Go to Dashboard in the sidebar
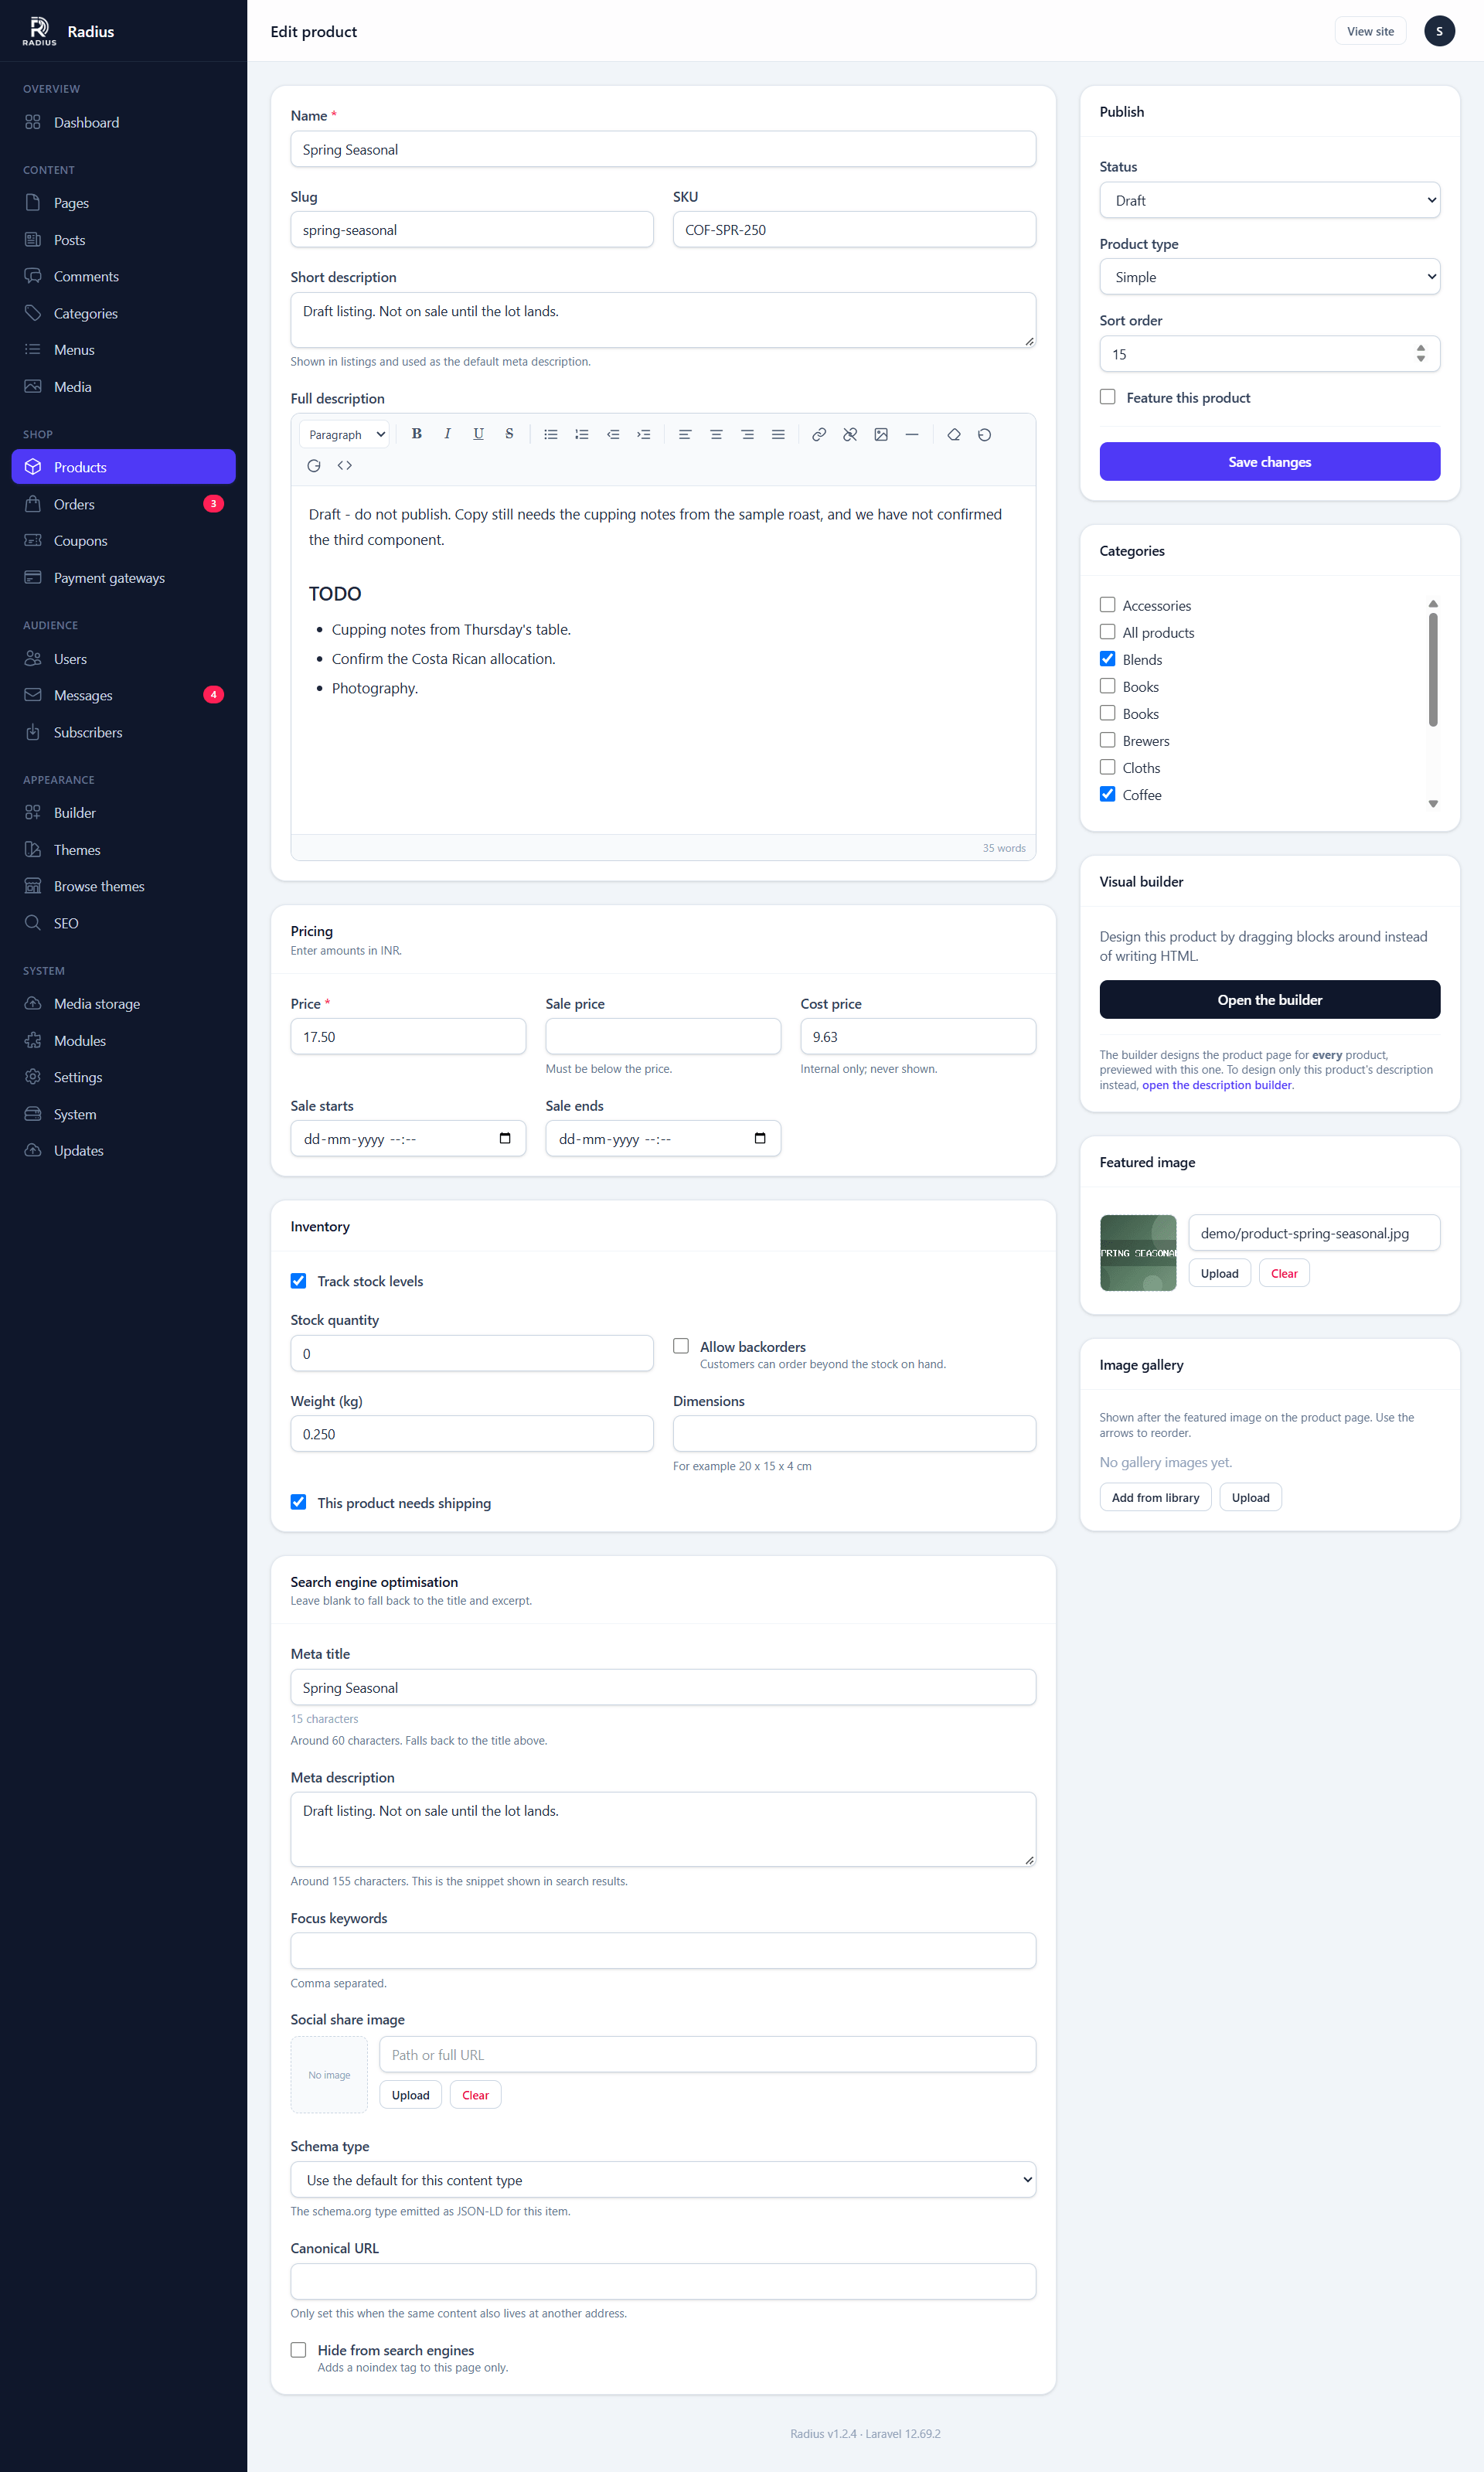This screenshot has width=1484, height=2472. [123, 122]
